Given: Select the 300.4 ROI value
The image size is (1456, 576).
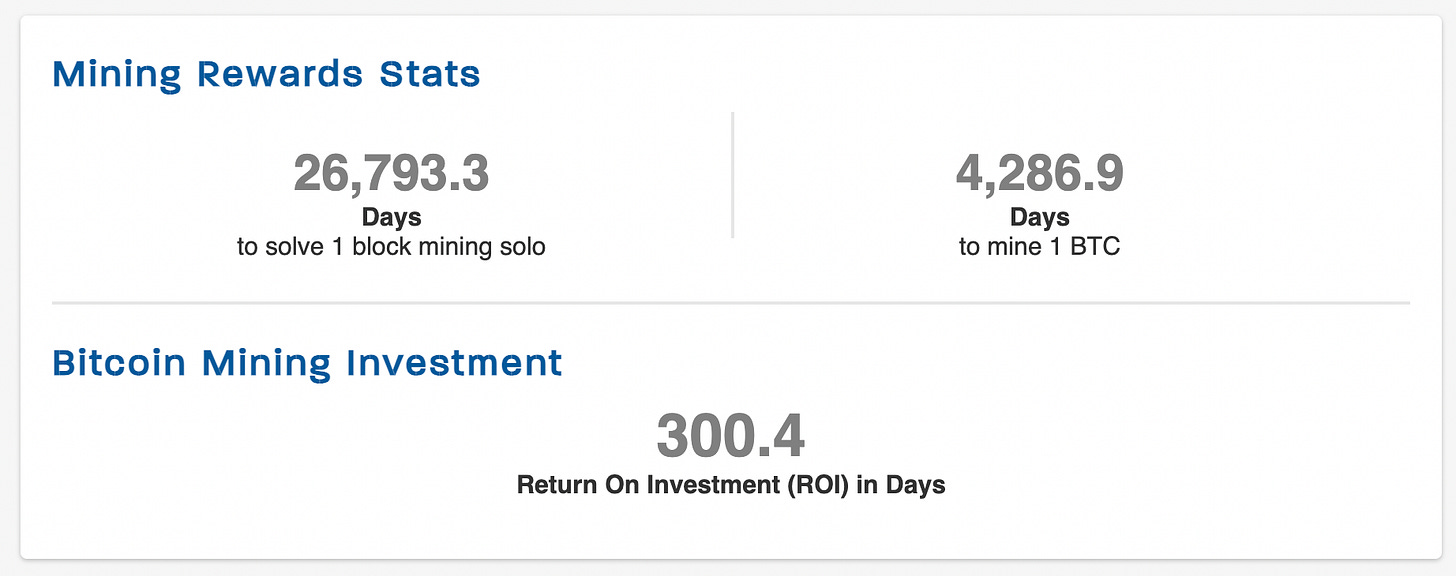Looking at the screenshot, I should click(731, 436).
